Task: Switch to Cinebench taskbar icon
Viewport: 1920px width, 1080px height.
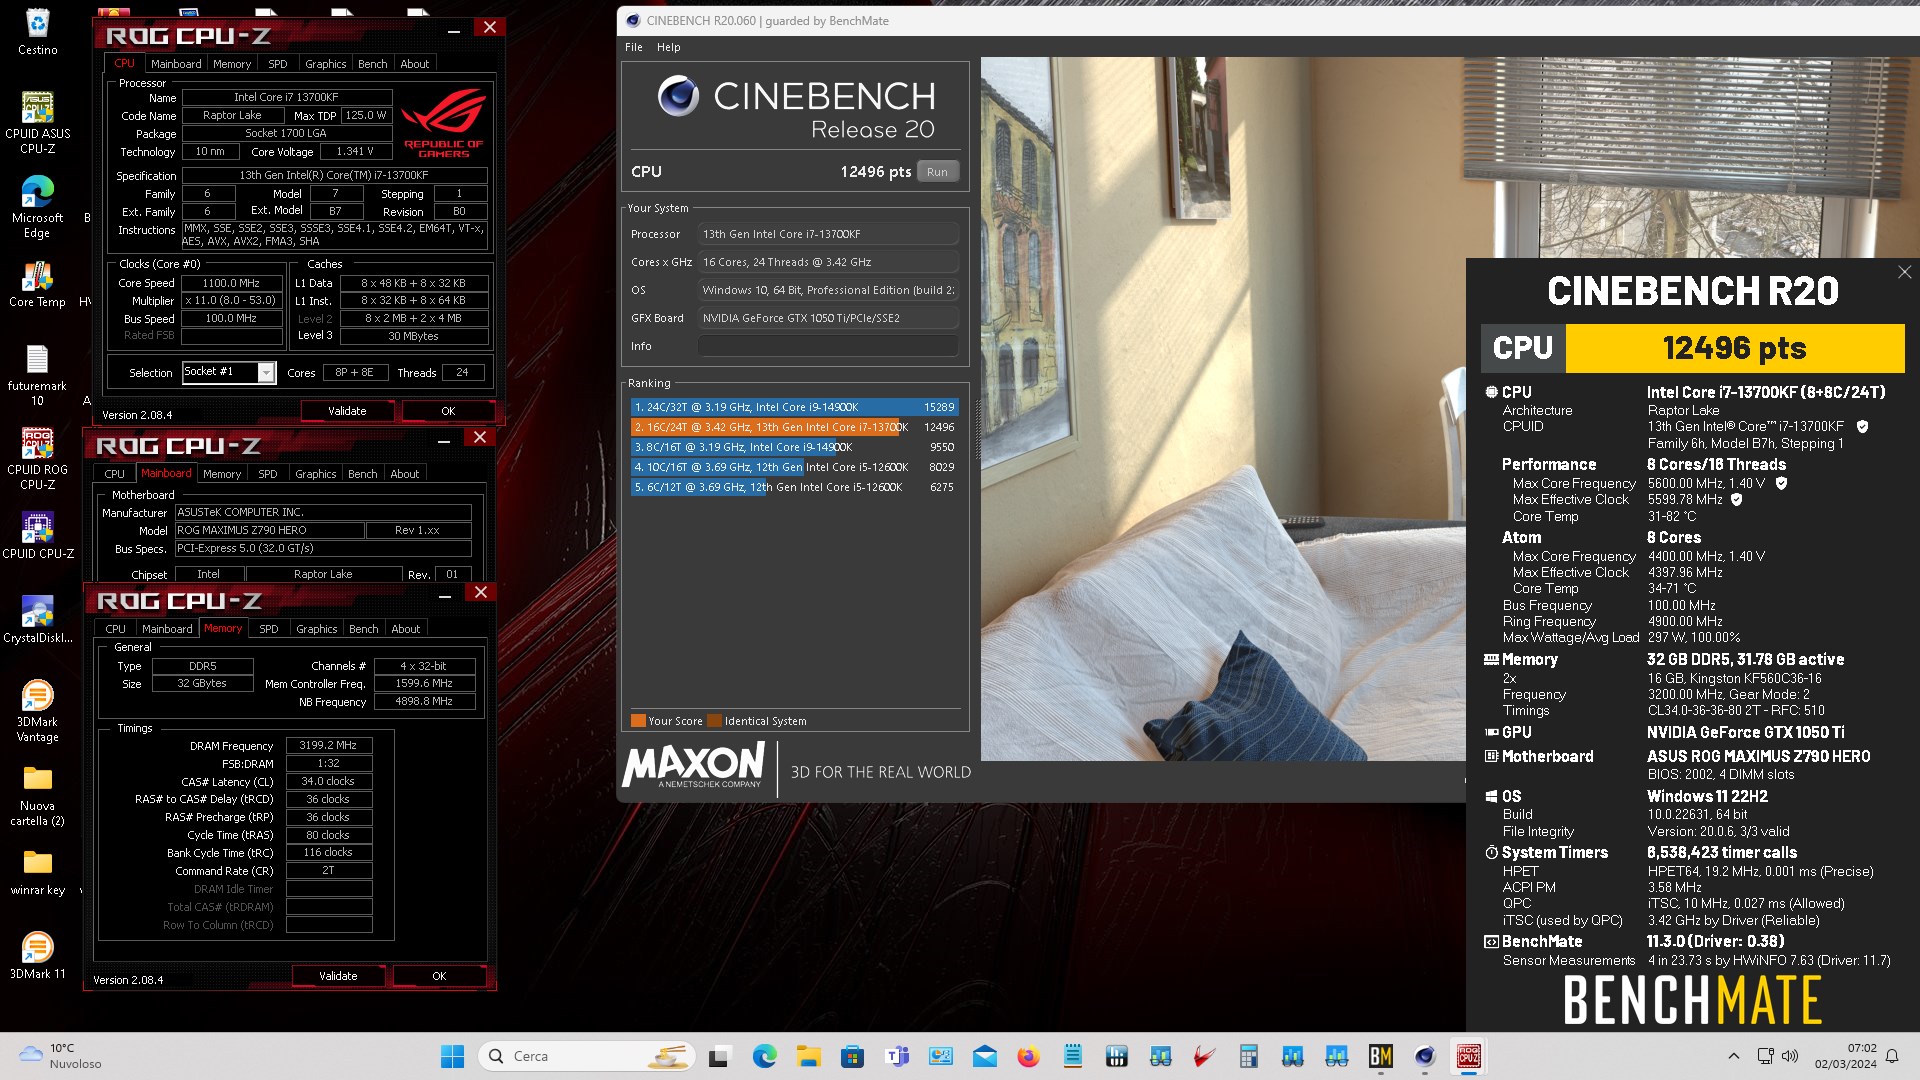Action: point(1424,1056)
